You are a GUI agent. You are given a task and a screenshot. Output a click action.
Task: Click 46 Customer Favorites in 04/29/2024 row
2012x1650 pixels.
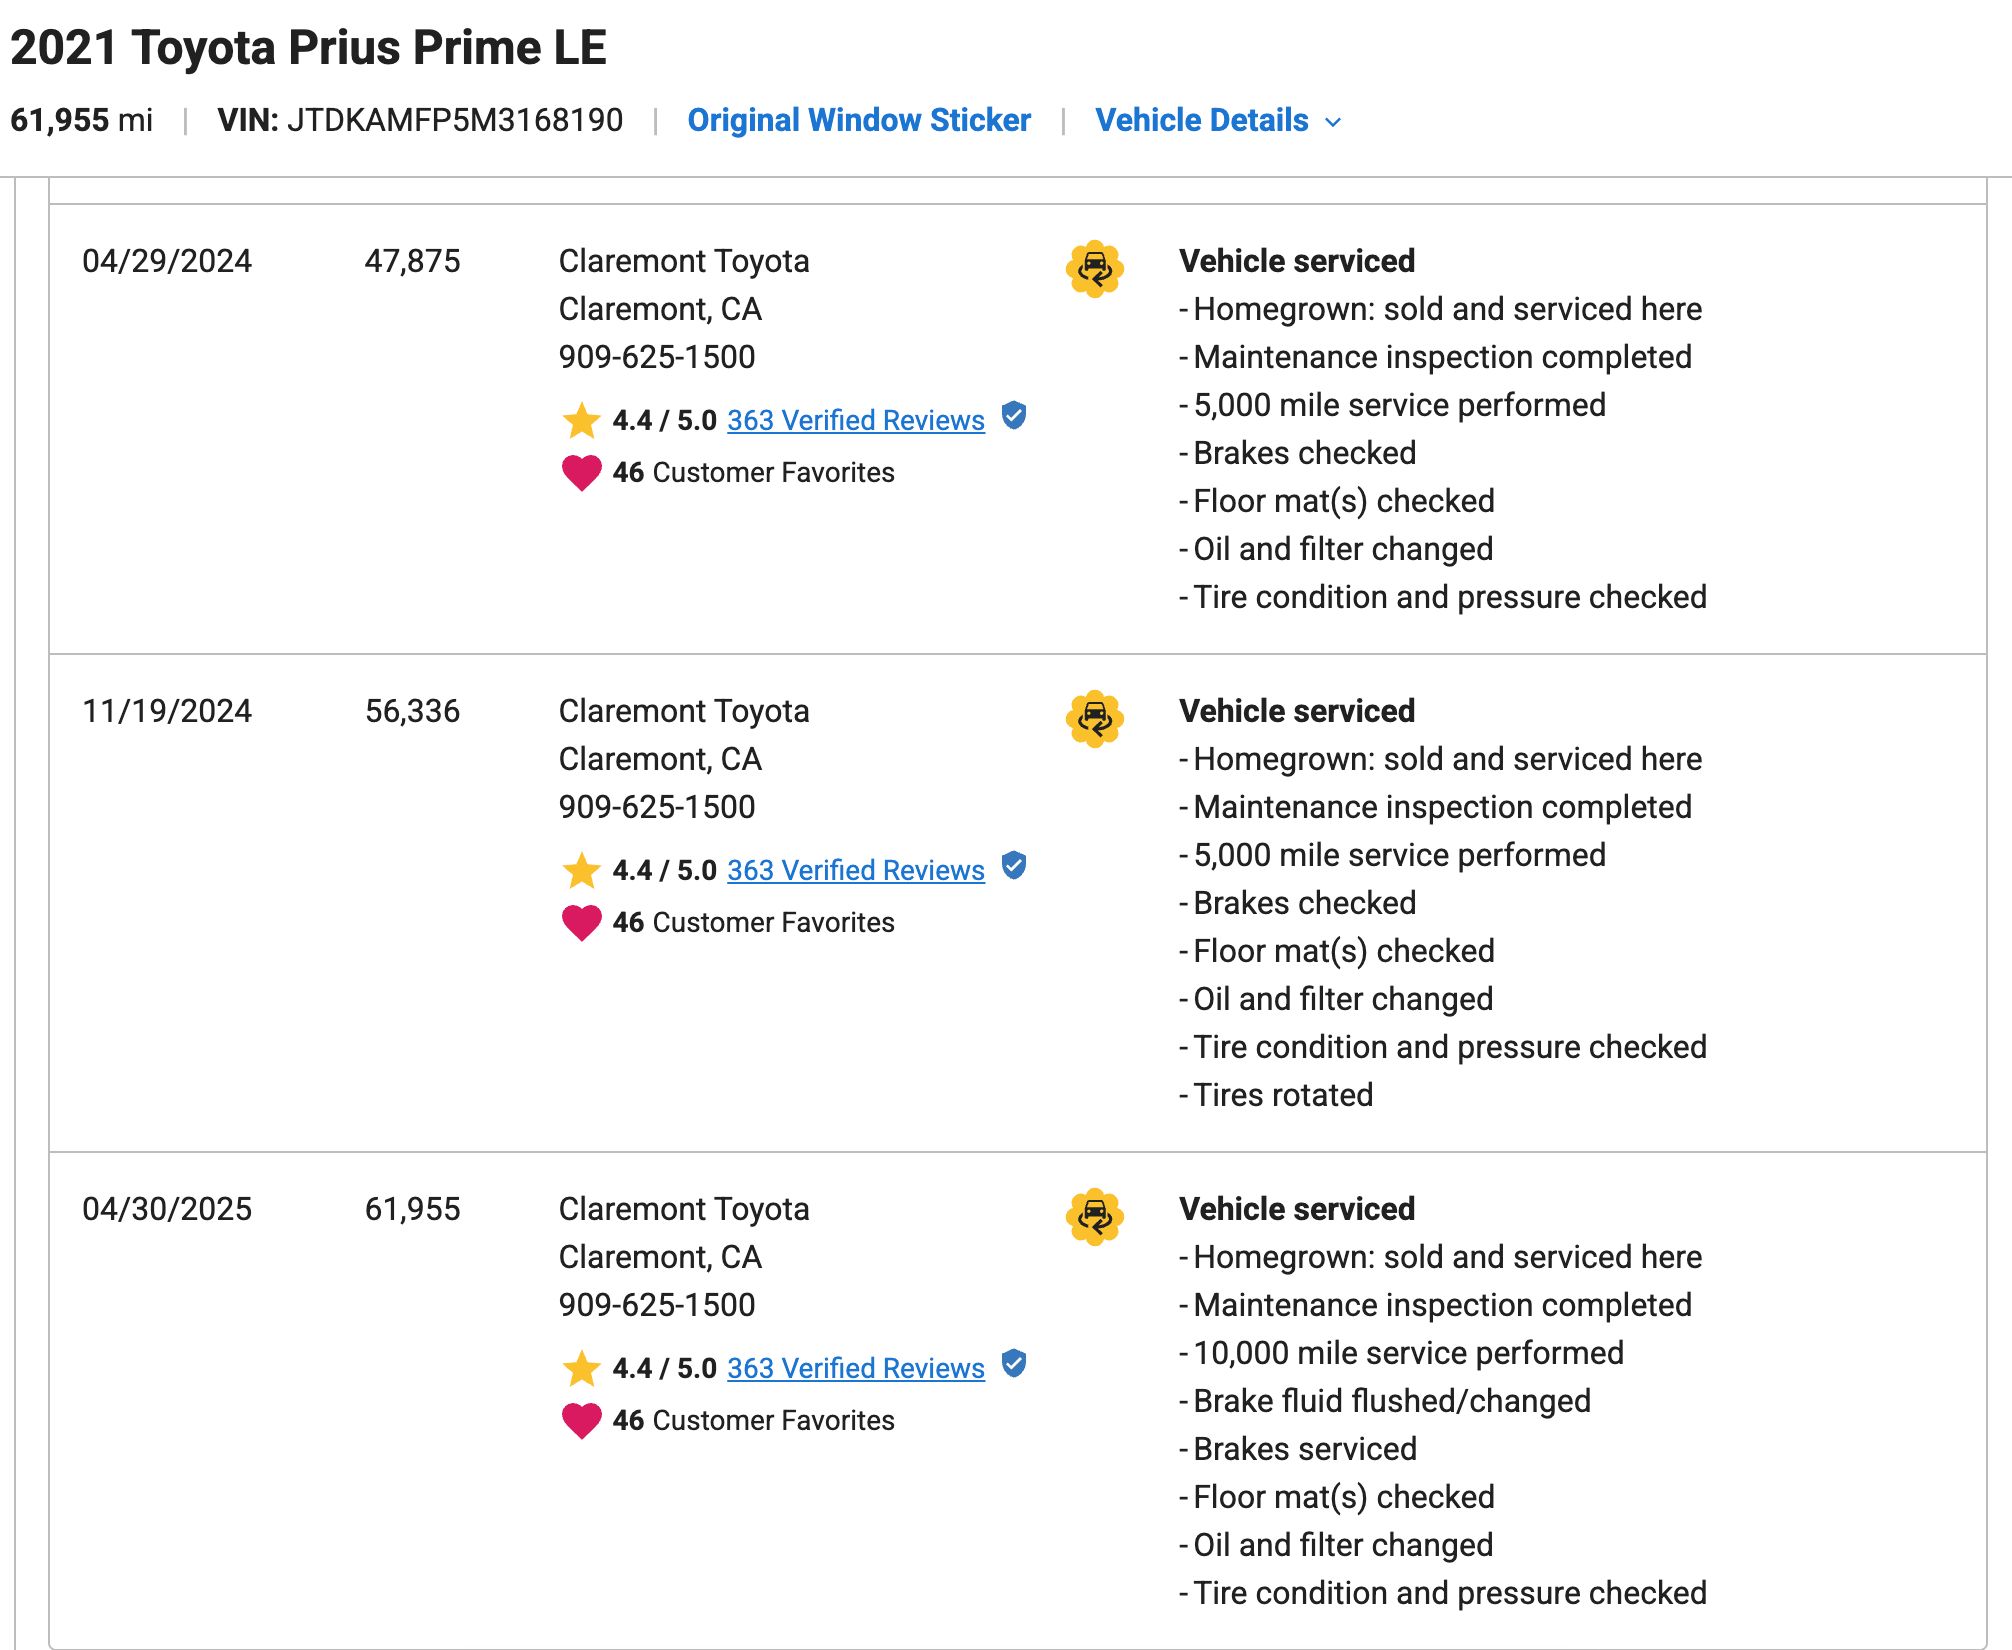click(x=753, y=472)
